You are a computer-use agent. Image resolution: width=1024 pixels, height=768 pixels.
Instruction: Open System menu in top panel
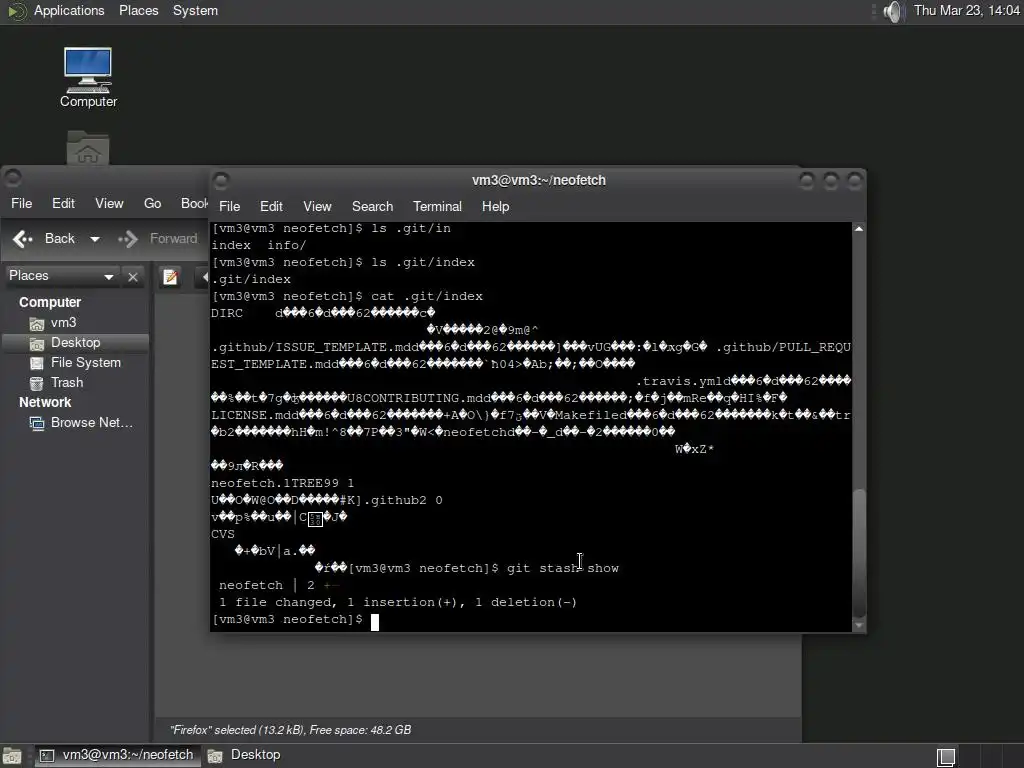[x=195, y=11]
